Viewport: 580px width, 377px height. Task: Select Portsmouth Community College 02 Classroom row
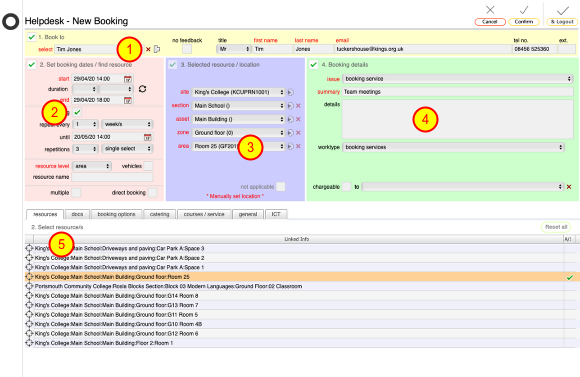[300, 286]
